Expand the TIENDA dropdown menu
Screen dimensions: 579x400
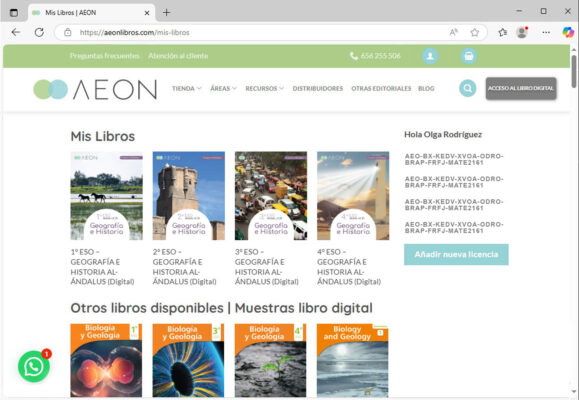186,89
